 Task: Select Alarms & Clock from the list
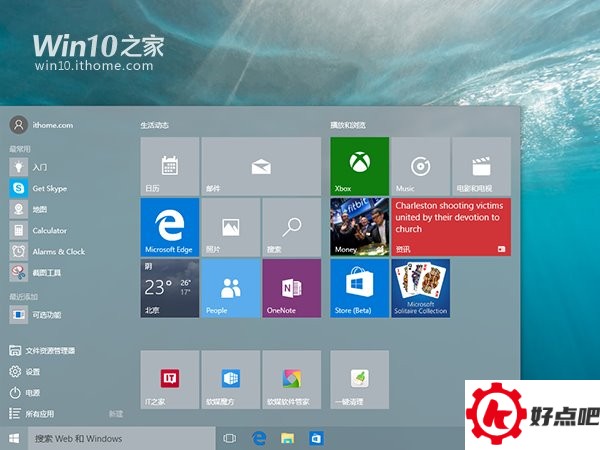[57, 251]
